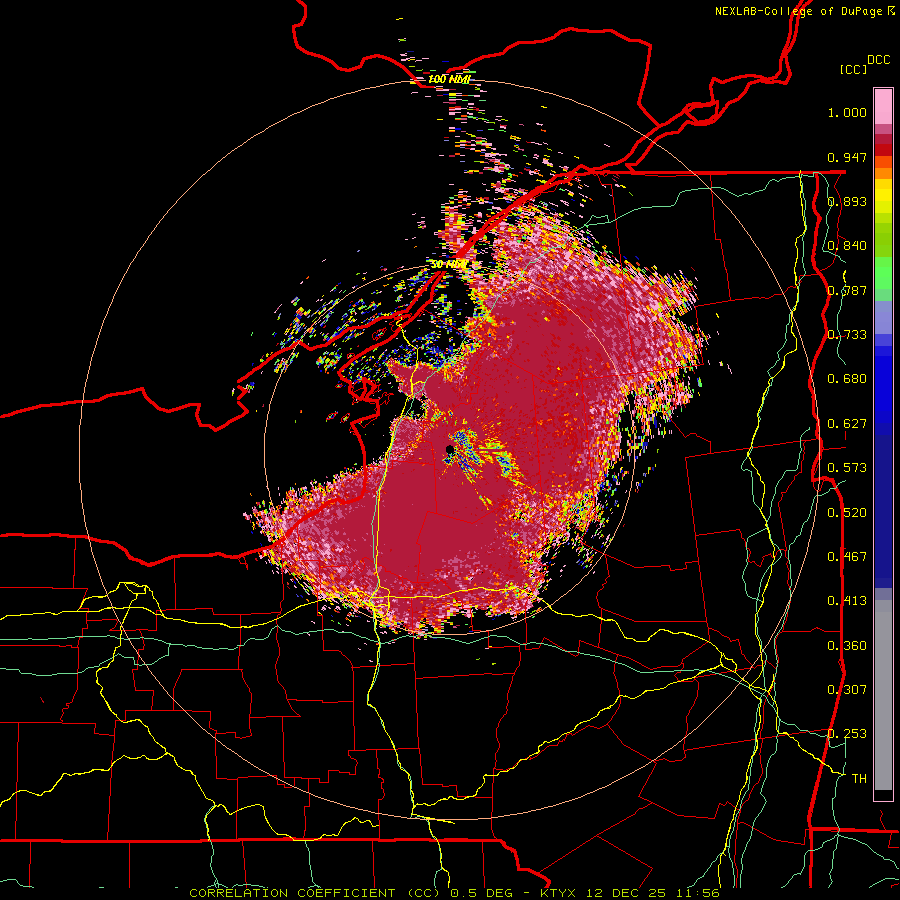Pick the gray band on color scale

883,695
